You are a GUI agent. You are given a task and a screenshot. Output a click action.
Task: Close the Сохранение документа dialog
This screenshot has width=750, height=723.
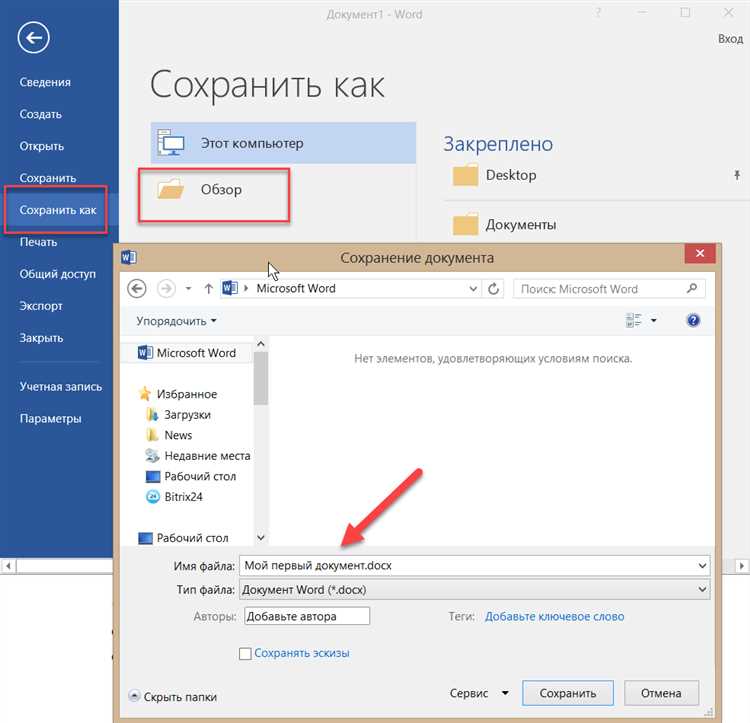tap(700, 253)
